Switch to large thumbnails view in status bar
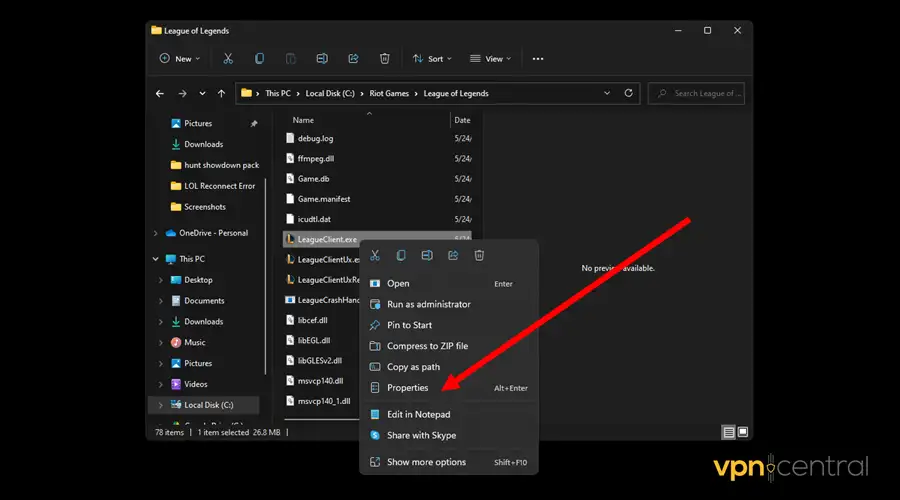This screenshot has width=900, height=500. coord(743,432)
